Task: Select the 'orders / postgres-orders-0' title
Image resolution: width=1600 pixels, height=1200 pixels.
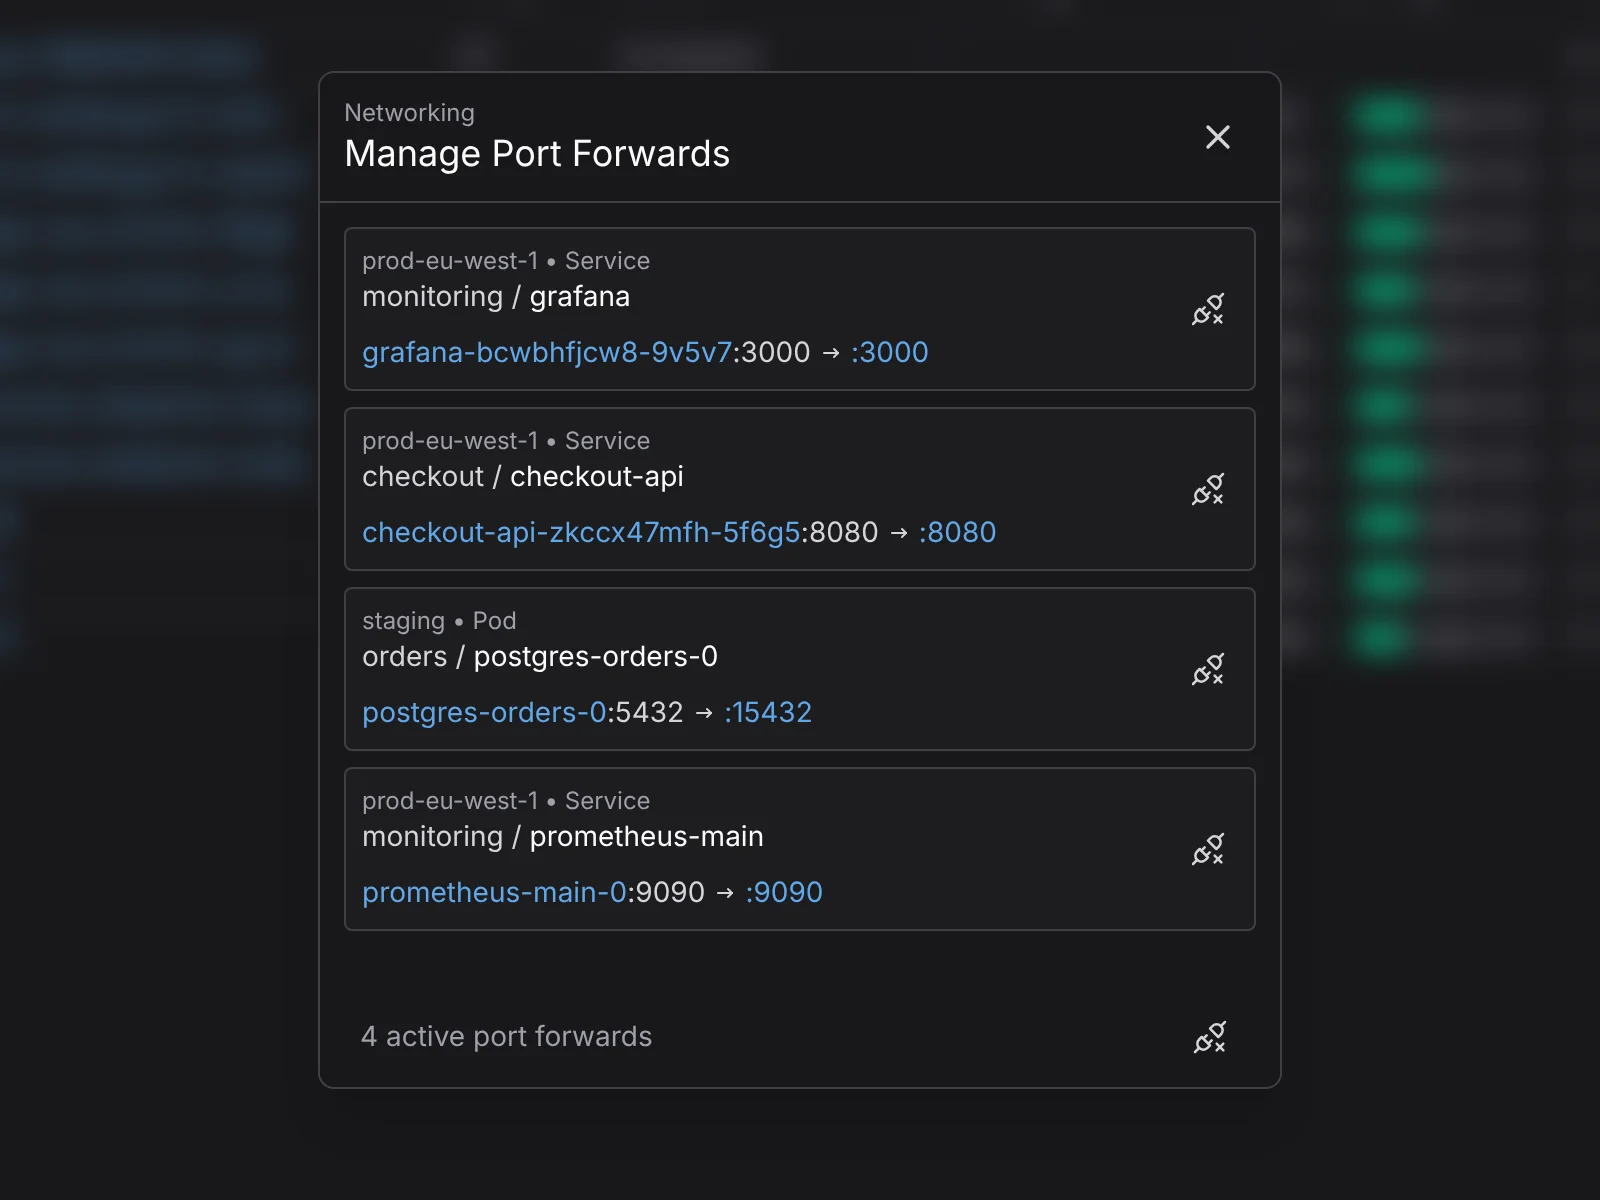Action: pyautogui.click(x=540, y=657)
